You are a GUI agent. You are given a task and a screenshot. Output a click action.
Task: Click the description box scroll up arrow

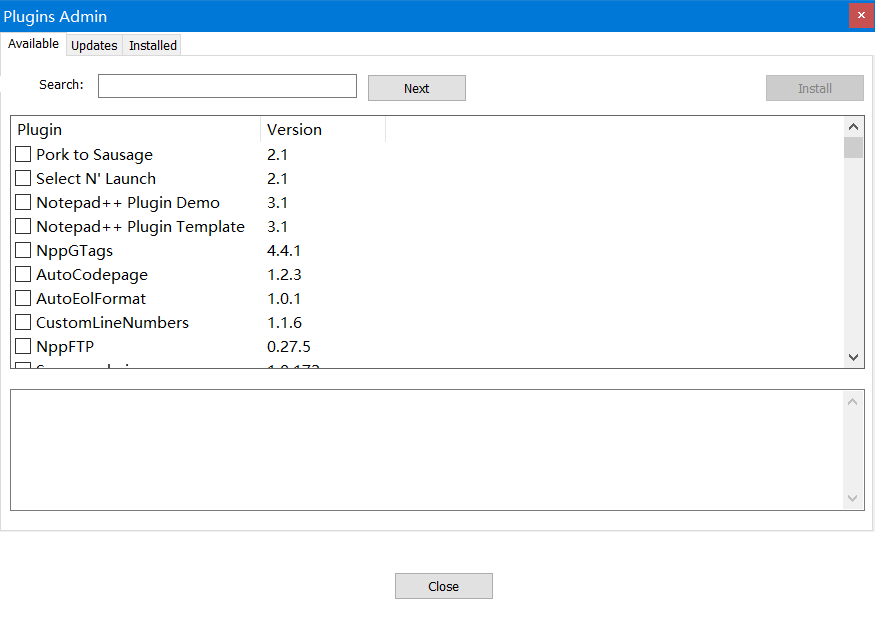[853, 402]
